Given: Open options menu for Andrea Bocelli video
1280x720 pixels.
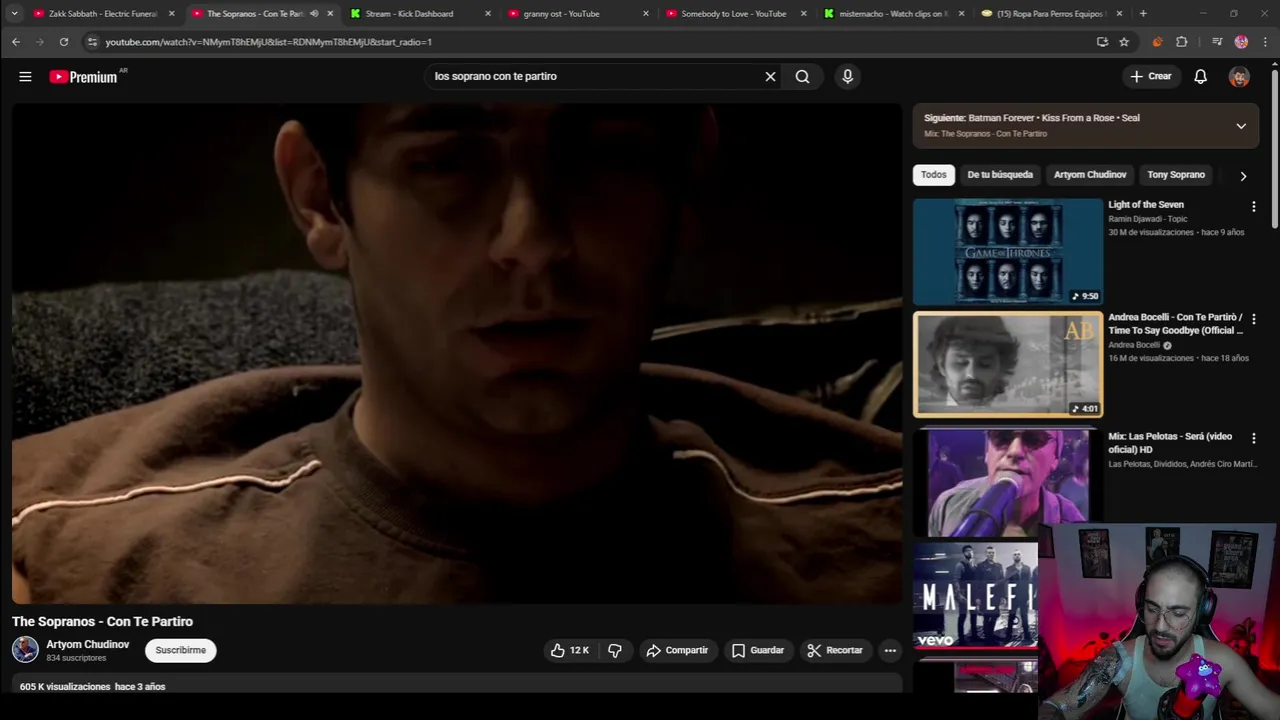Looking at the screenshot, I should tap(1253, 320).
